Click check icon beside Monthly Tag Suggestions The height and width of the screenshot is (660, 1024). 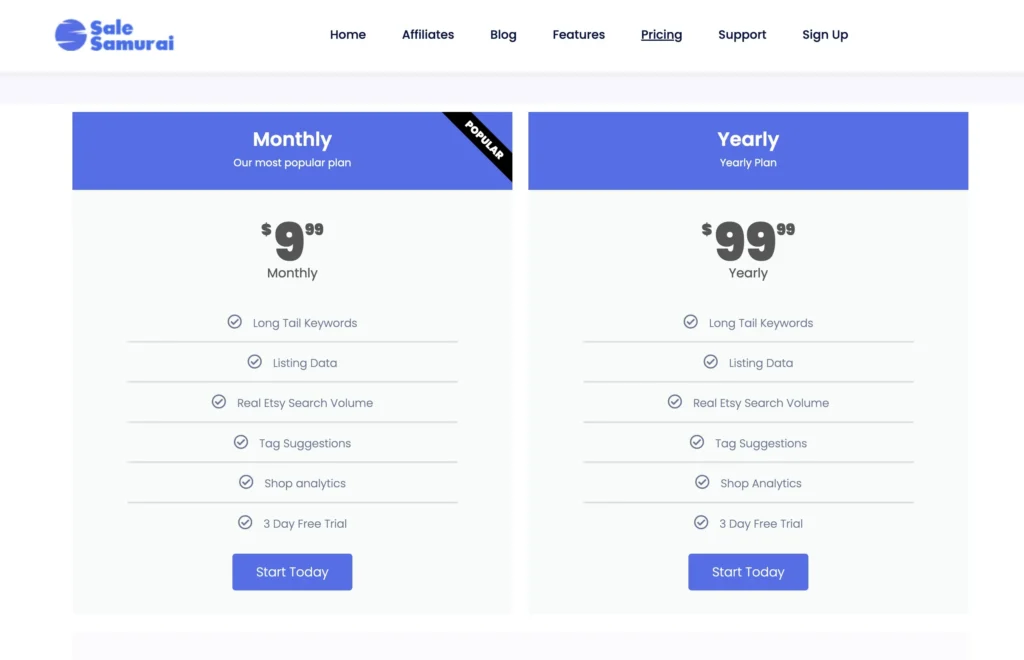[240, 442]
